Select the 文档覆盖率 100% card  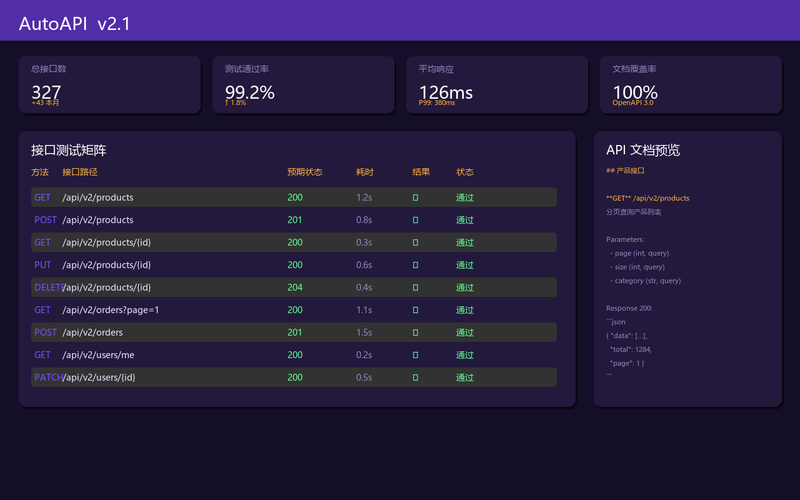click(691, 85)
